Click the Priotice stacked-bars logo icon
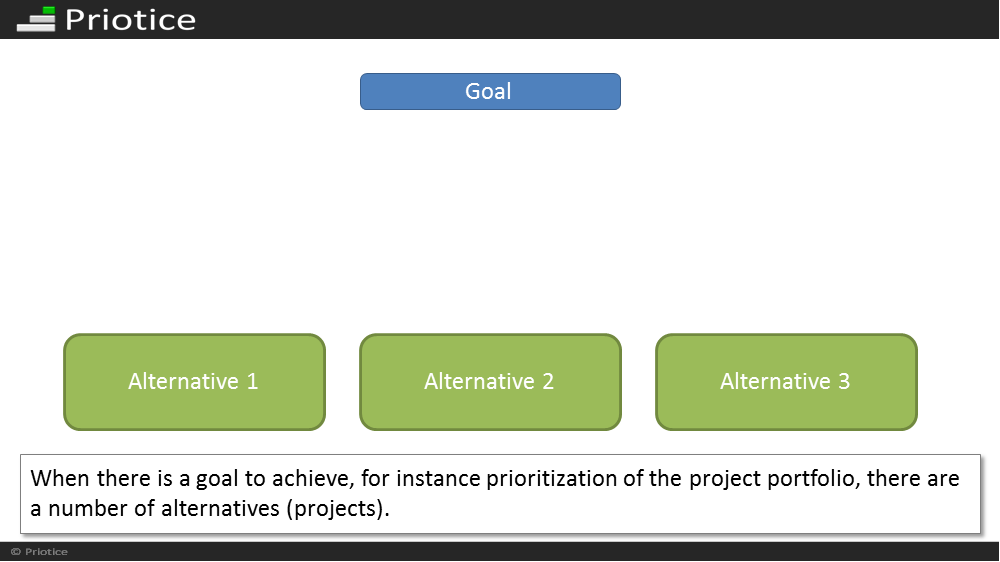1000x562 pixels. pos(36,19)
